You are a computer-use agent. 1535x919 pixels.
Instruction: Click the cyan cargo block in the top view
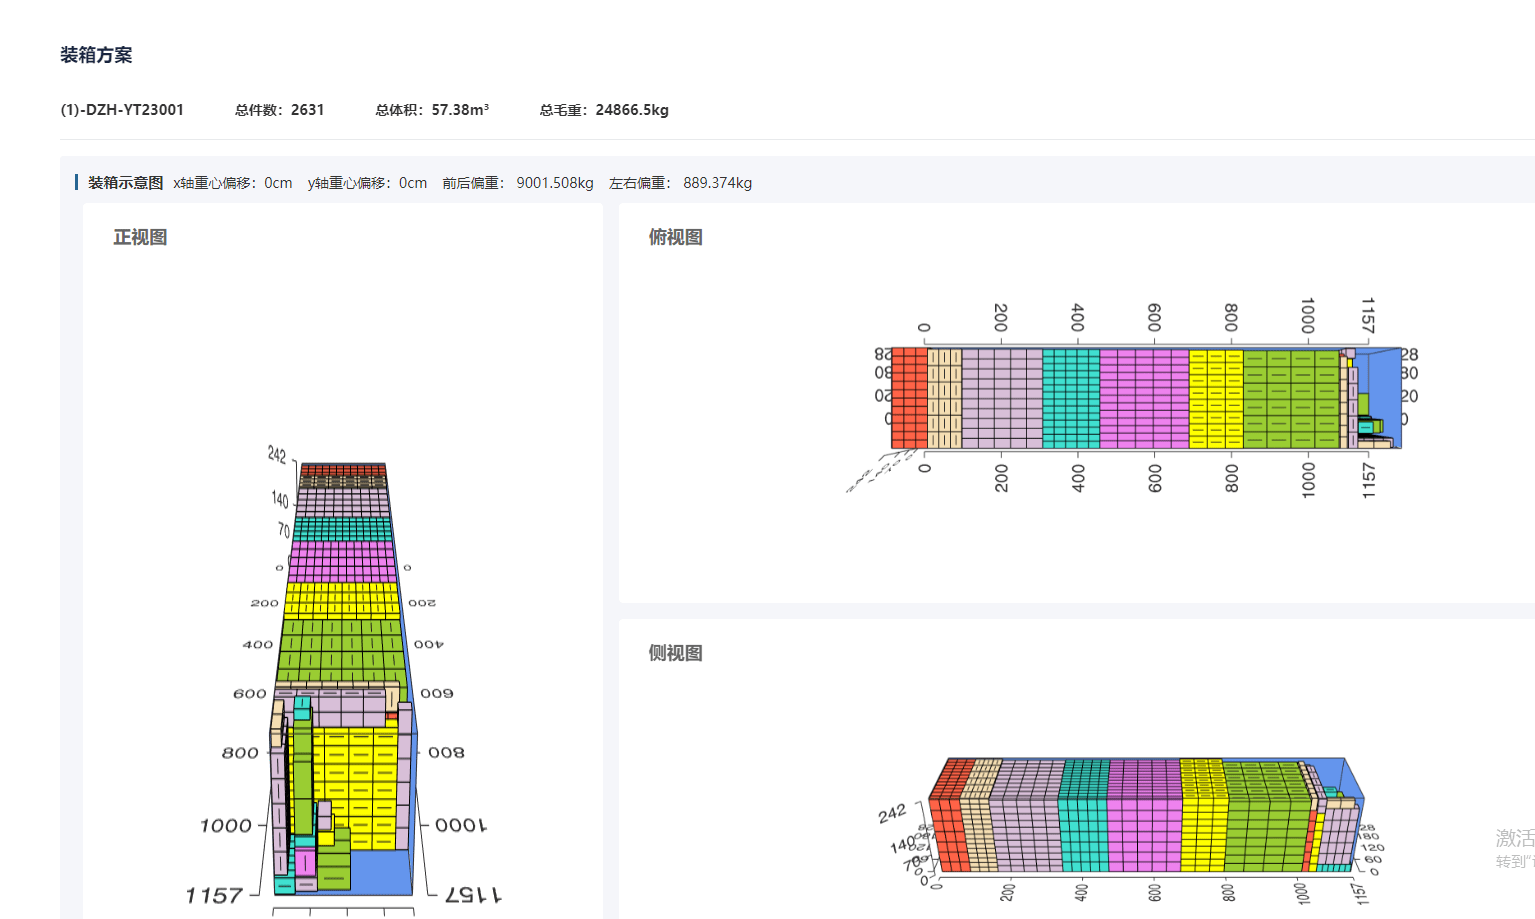[1071, 398]
